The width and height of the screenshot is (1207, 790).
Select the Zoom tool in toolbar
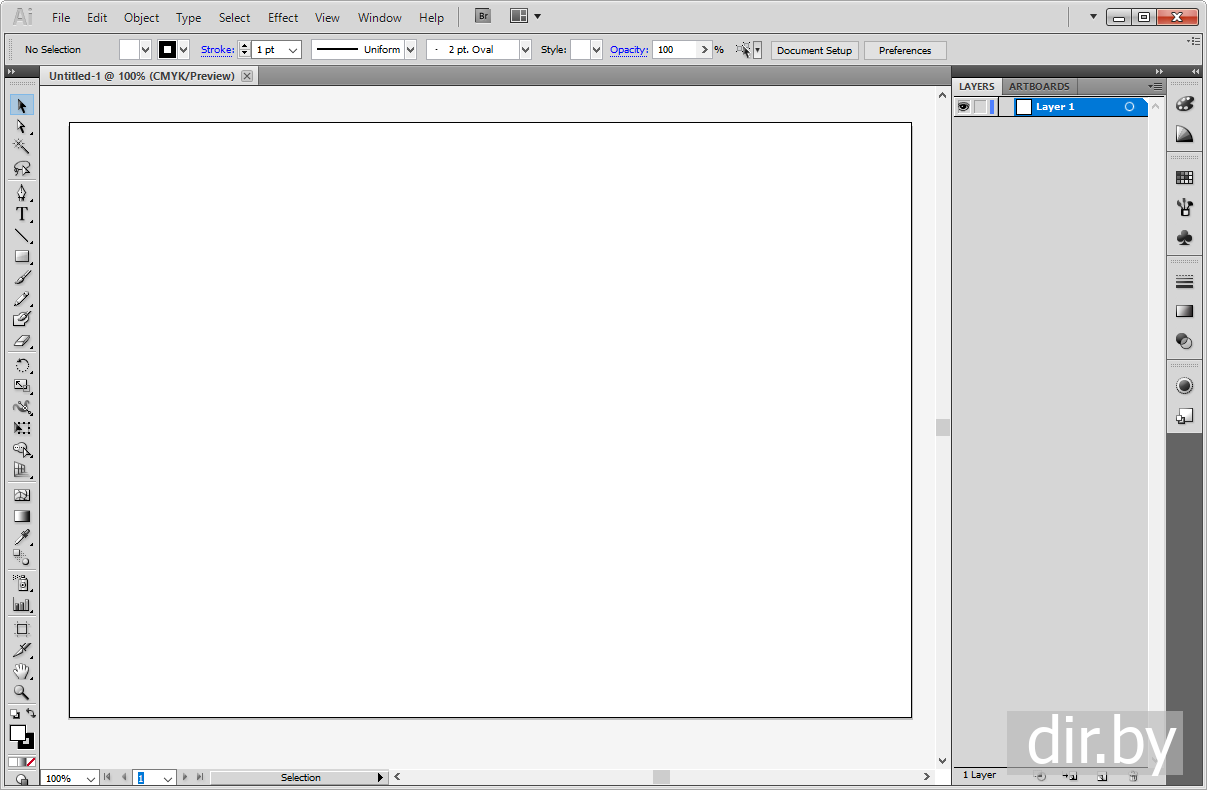pyautogui.click(x=21, y=692)
